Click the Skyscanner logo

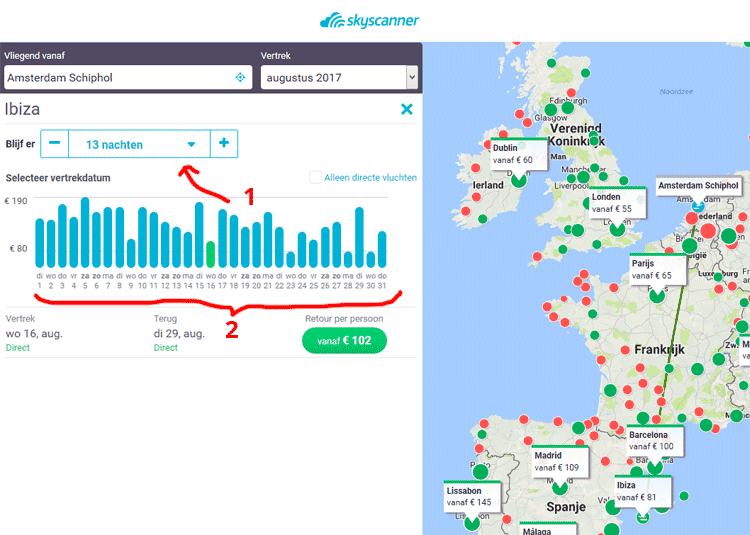(369, 21)
